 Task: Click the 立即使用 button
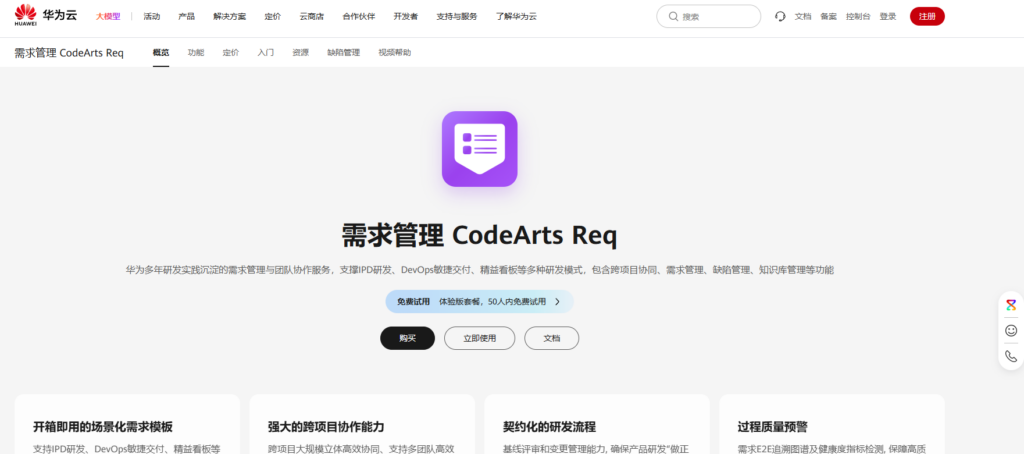(479, 338)
